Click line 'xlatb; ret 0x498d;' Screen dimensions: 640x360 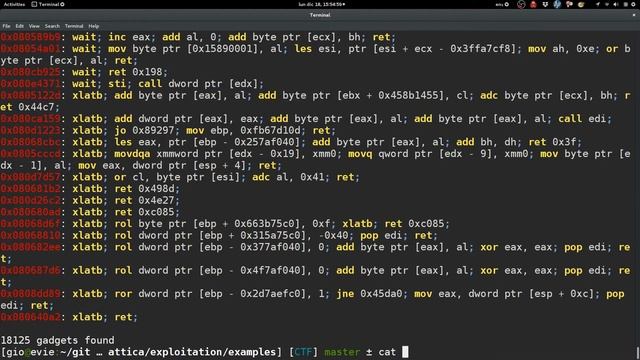click(x=126, y=189)
